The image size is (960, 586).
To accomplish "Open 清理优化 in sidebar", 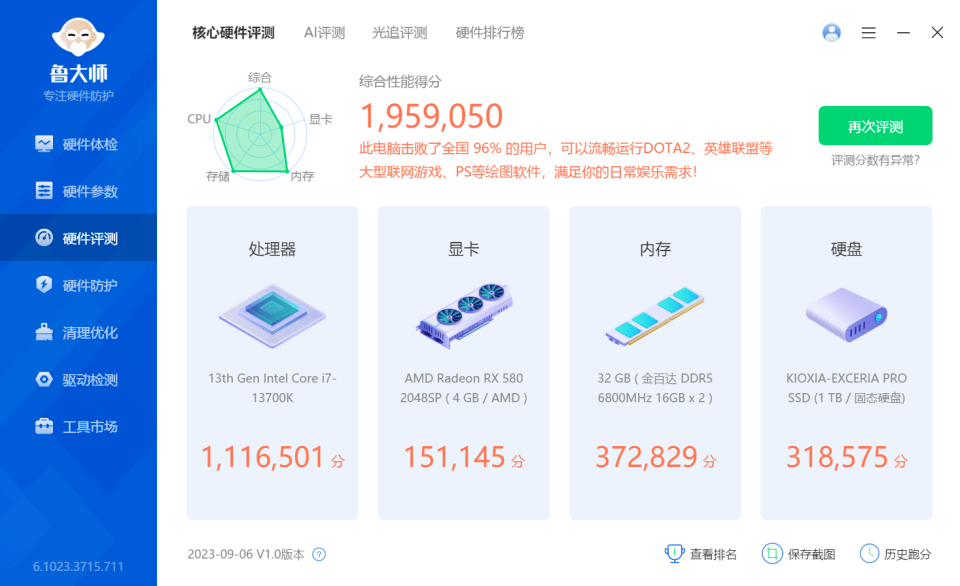I will (x=78, y=332).
